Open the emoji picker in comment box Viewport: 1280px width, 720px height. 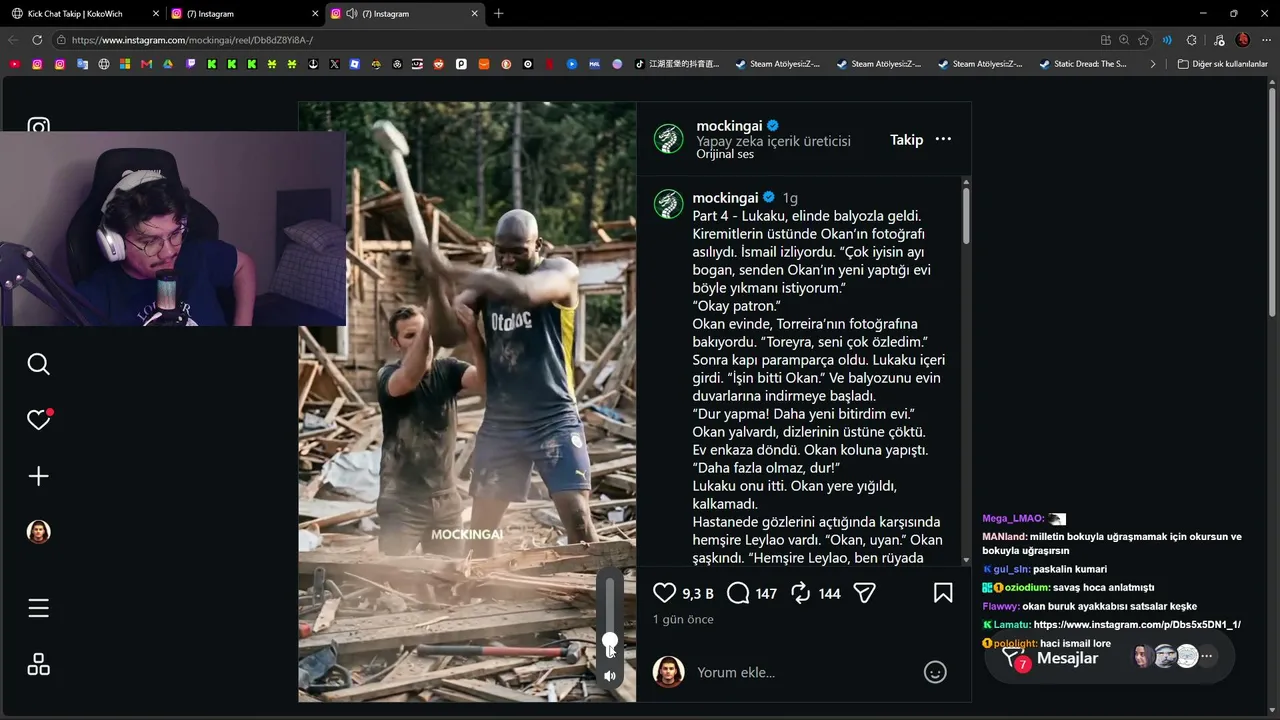935,672
